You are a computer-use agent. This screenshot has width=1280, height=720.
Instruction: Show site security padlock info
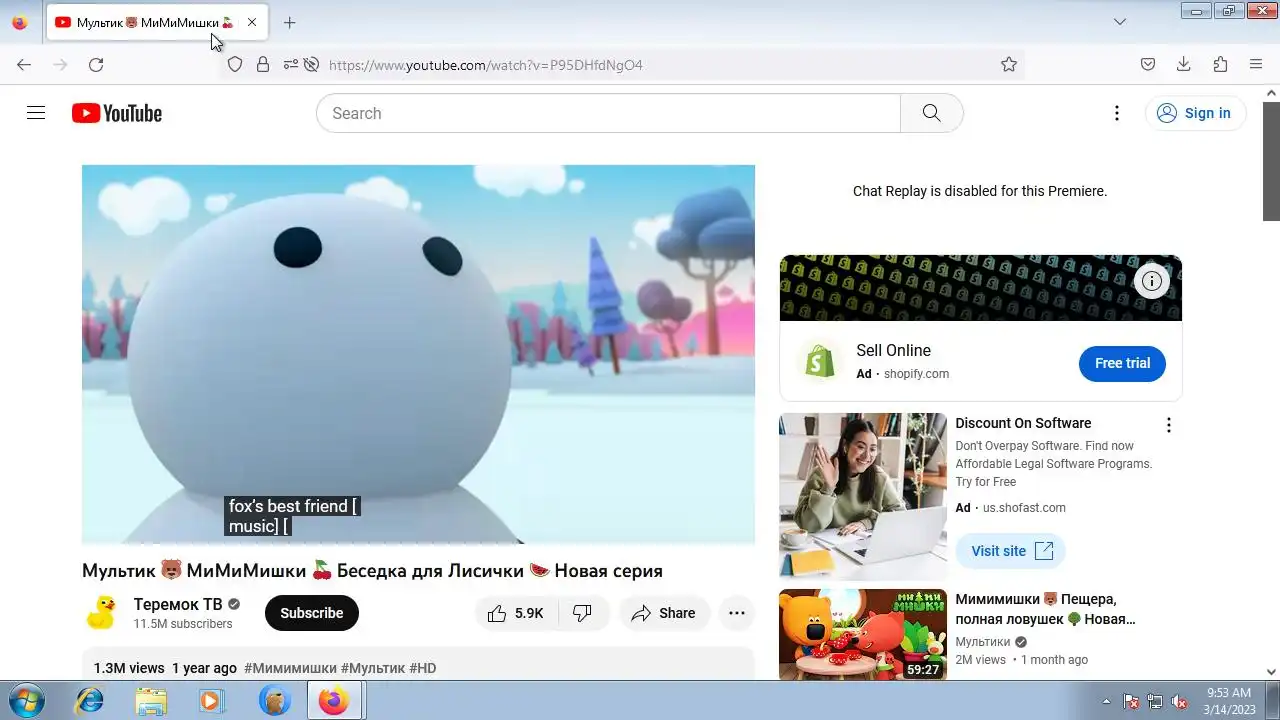(x=263, y=64)
